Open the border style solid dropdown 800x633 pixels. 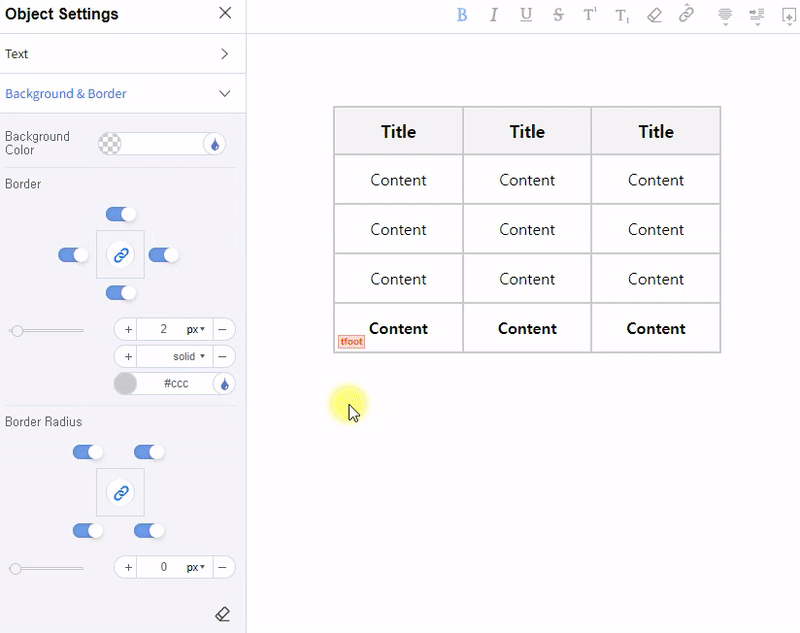click(189, 356)
